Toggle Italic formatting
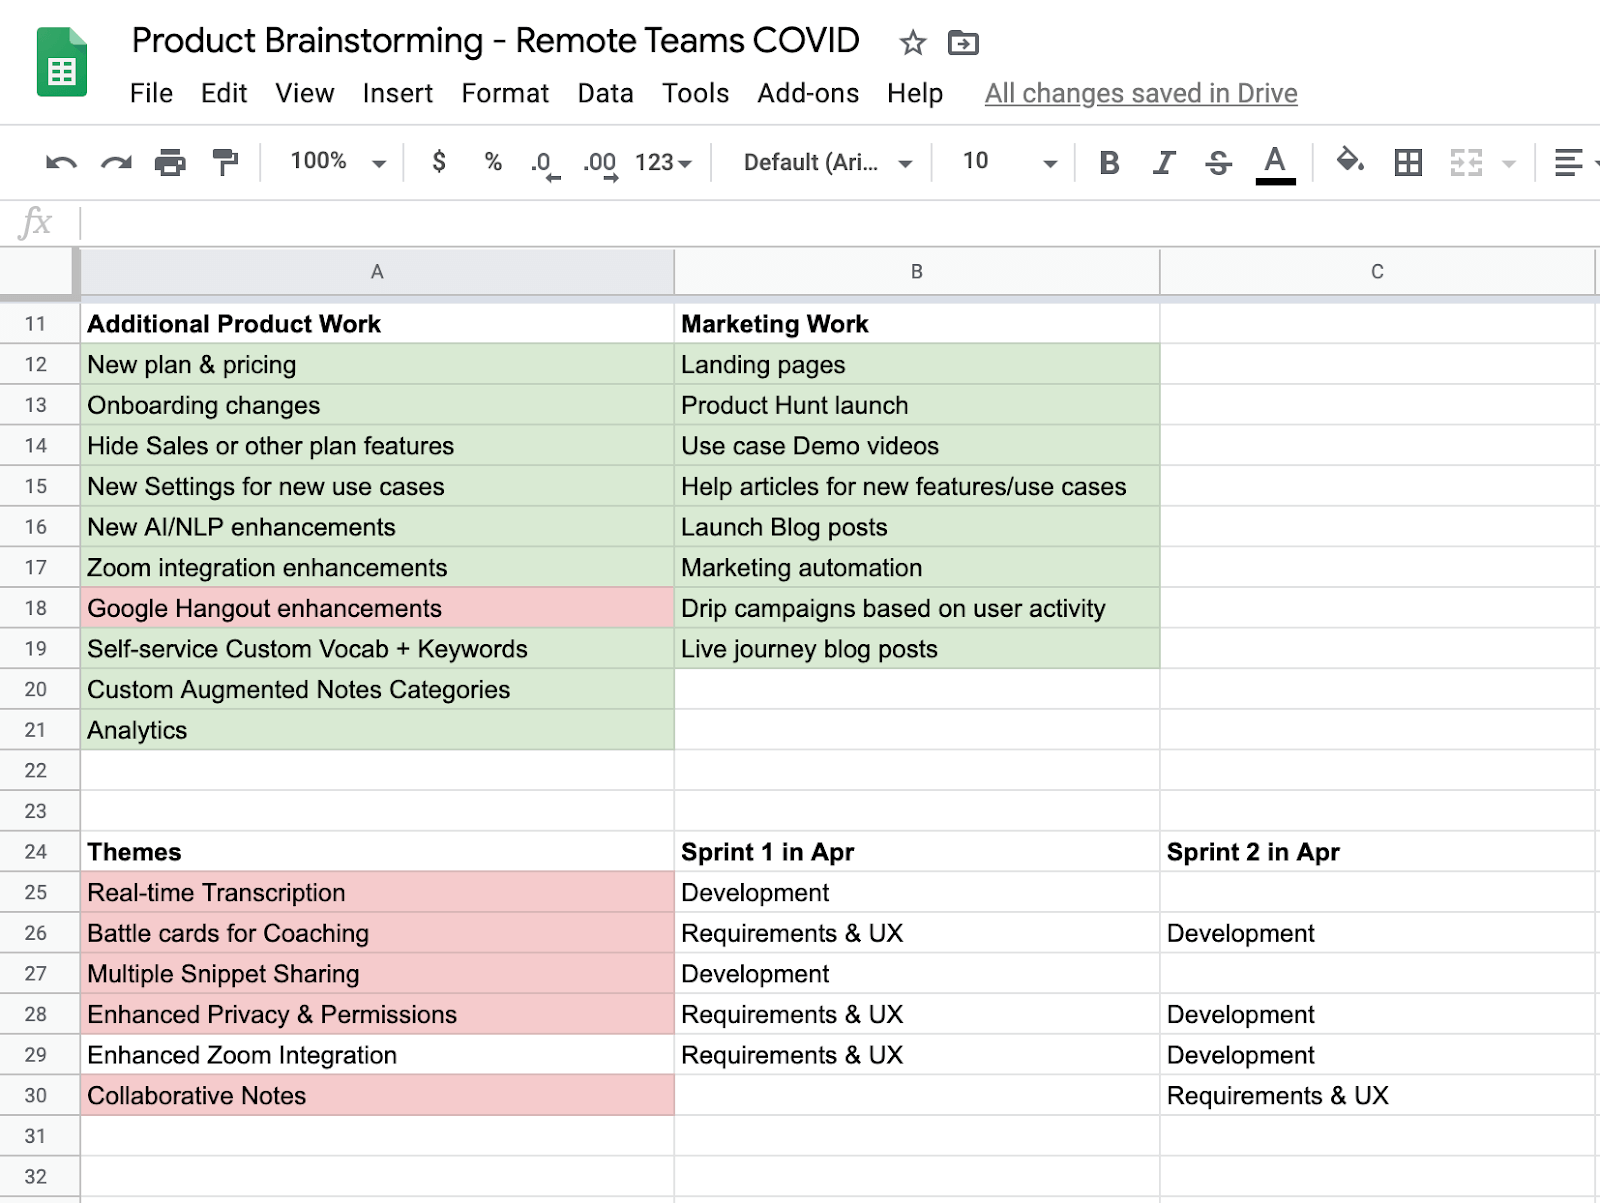The image size is (1600, 1203). [x=1163, y=162]
